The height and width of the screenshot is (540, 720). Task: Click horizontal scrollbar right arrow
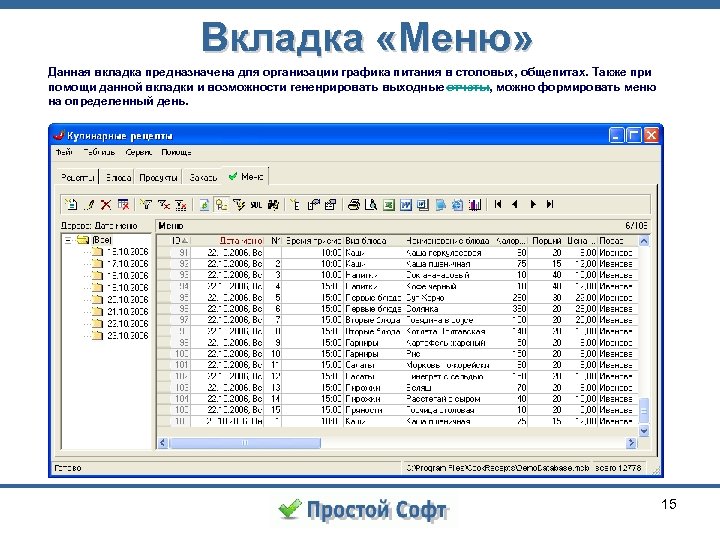(x=631, y=443)
